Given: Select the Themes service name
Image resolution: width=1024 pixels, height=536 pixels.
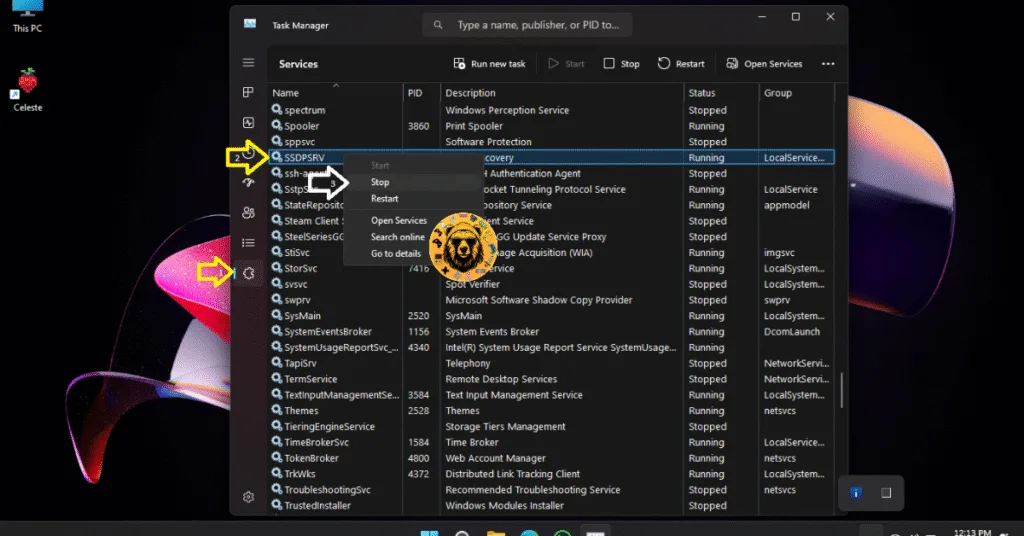Looking at the screenshot, I should pos(301,411).
